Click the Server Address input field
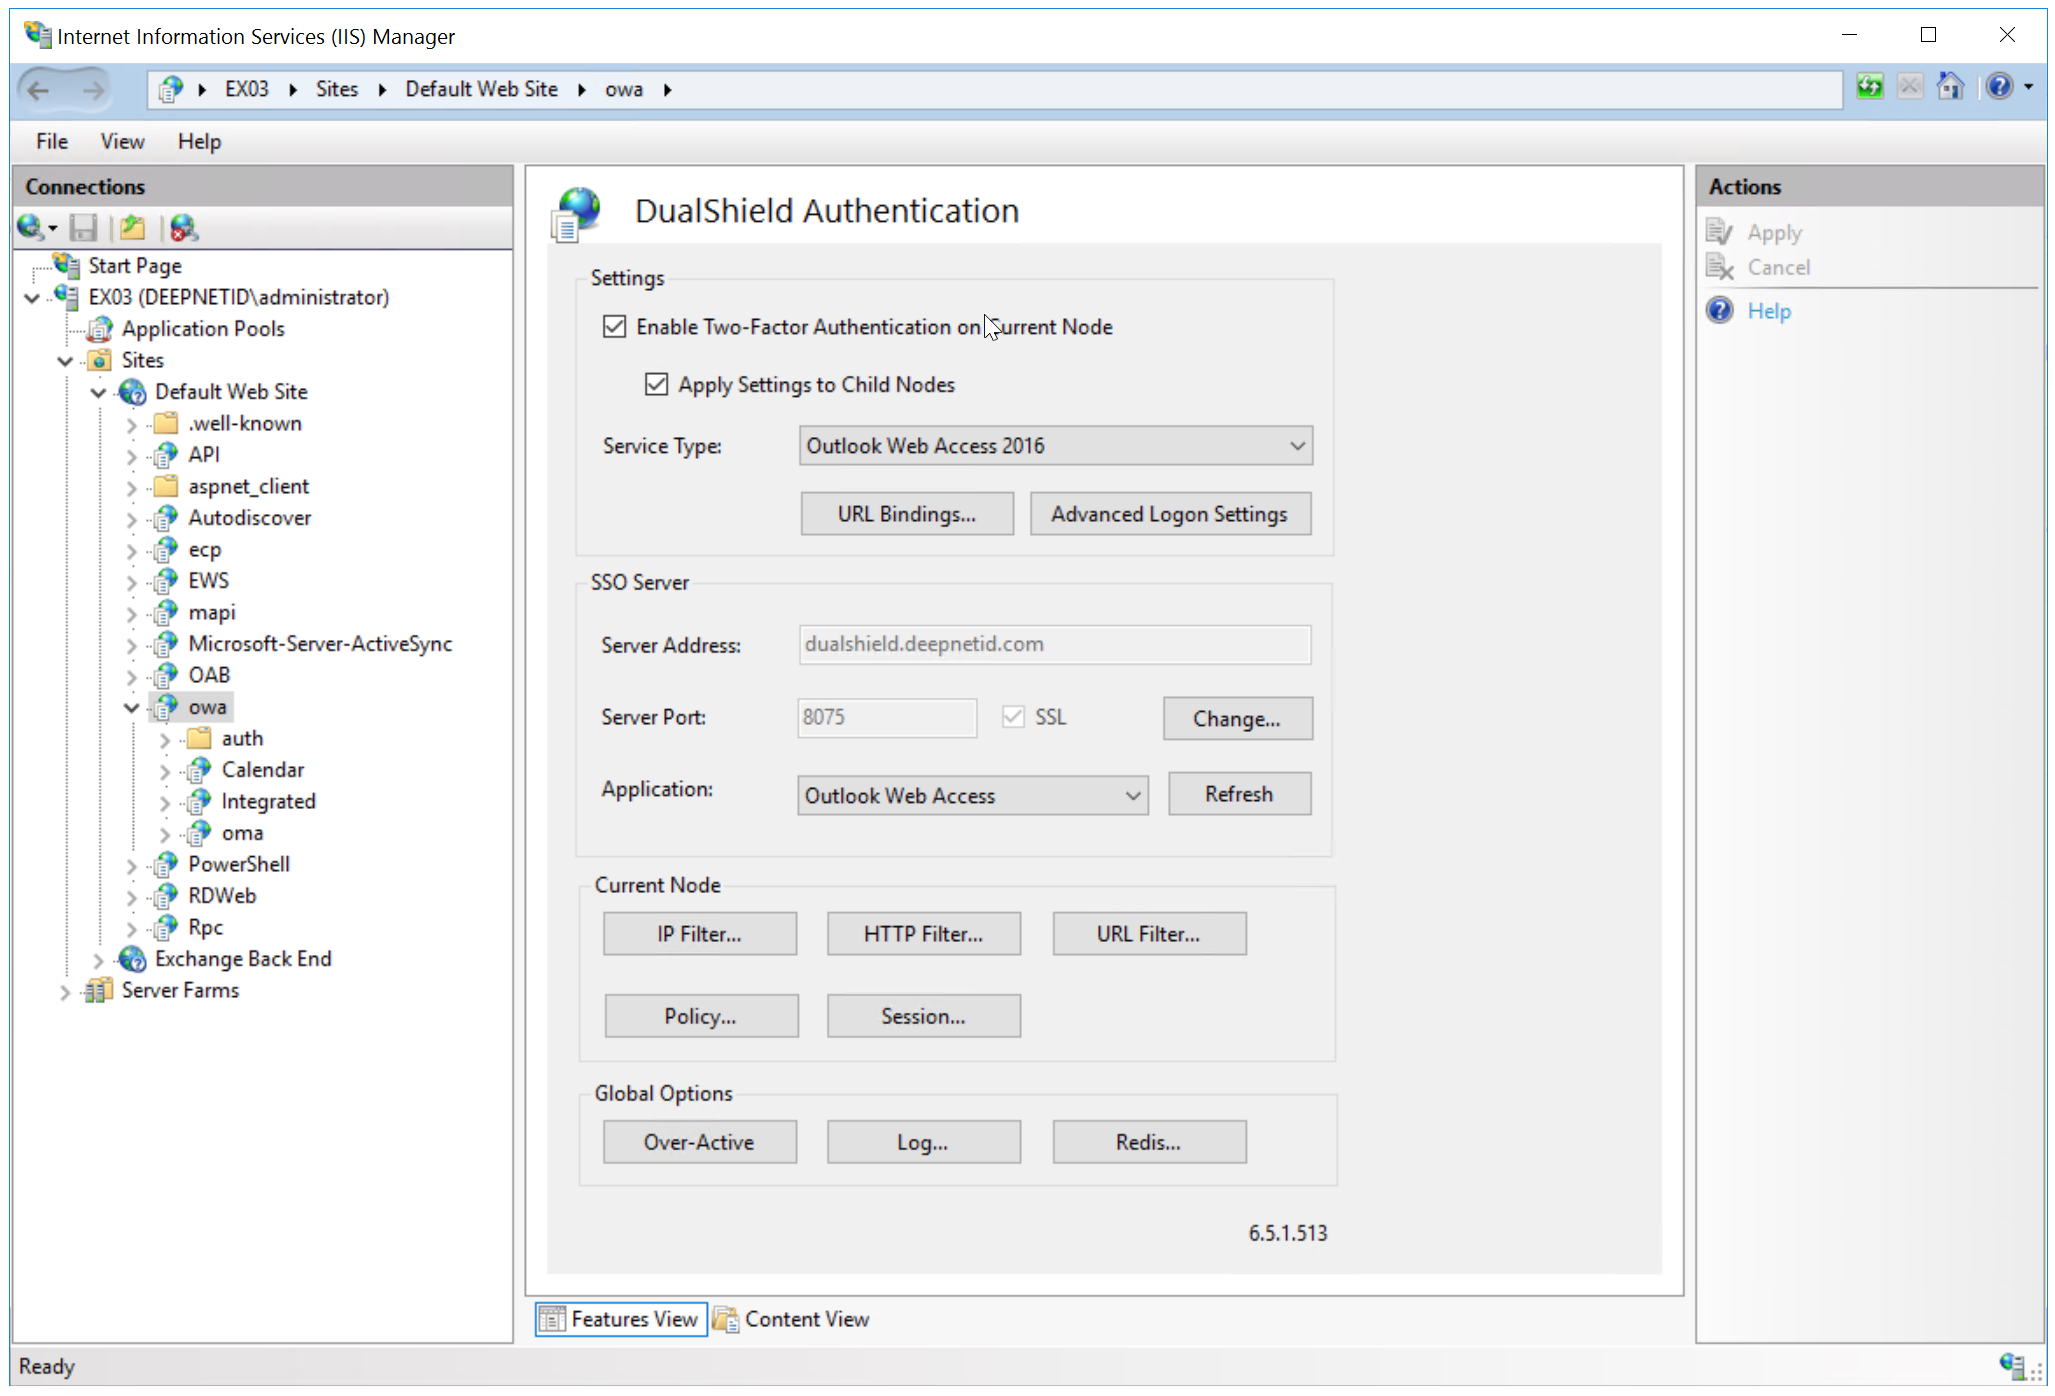 click(1054, 645)
